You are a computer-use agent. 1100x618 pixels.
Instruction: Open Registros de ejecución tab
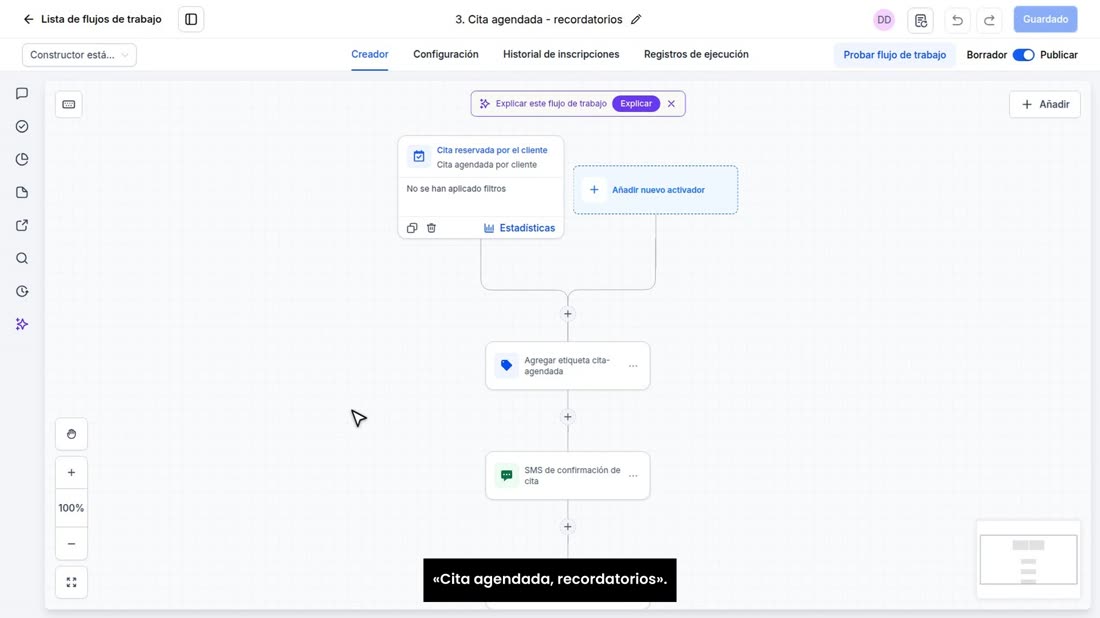click(x=696, y=55)
